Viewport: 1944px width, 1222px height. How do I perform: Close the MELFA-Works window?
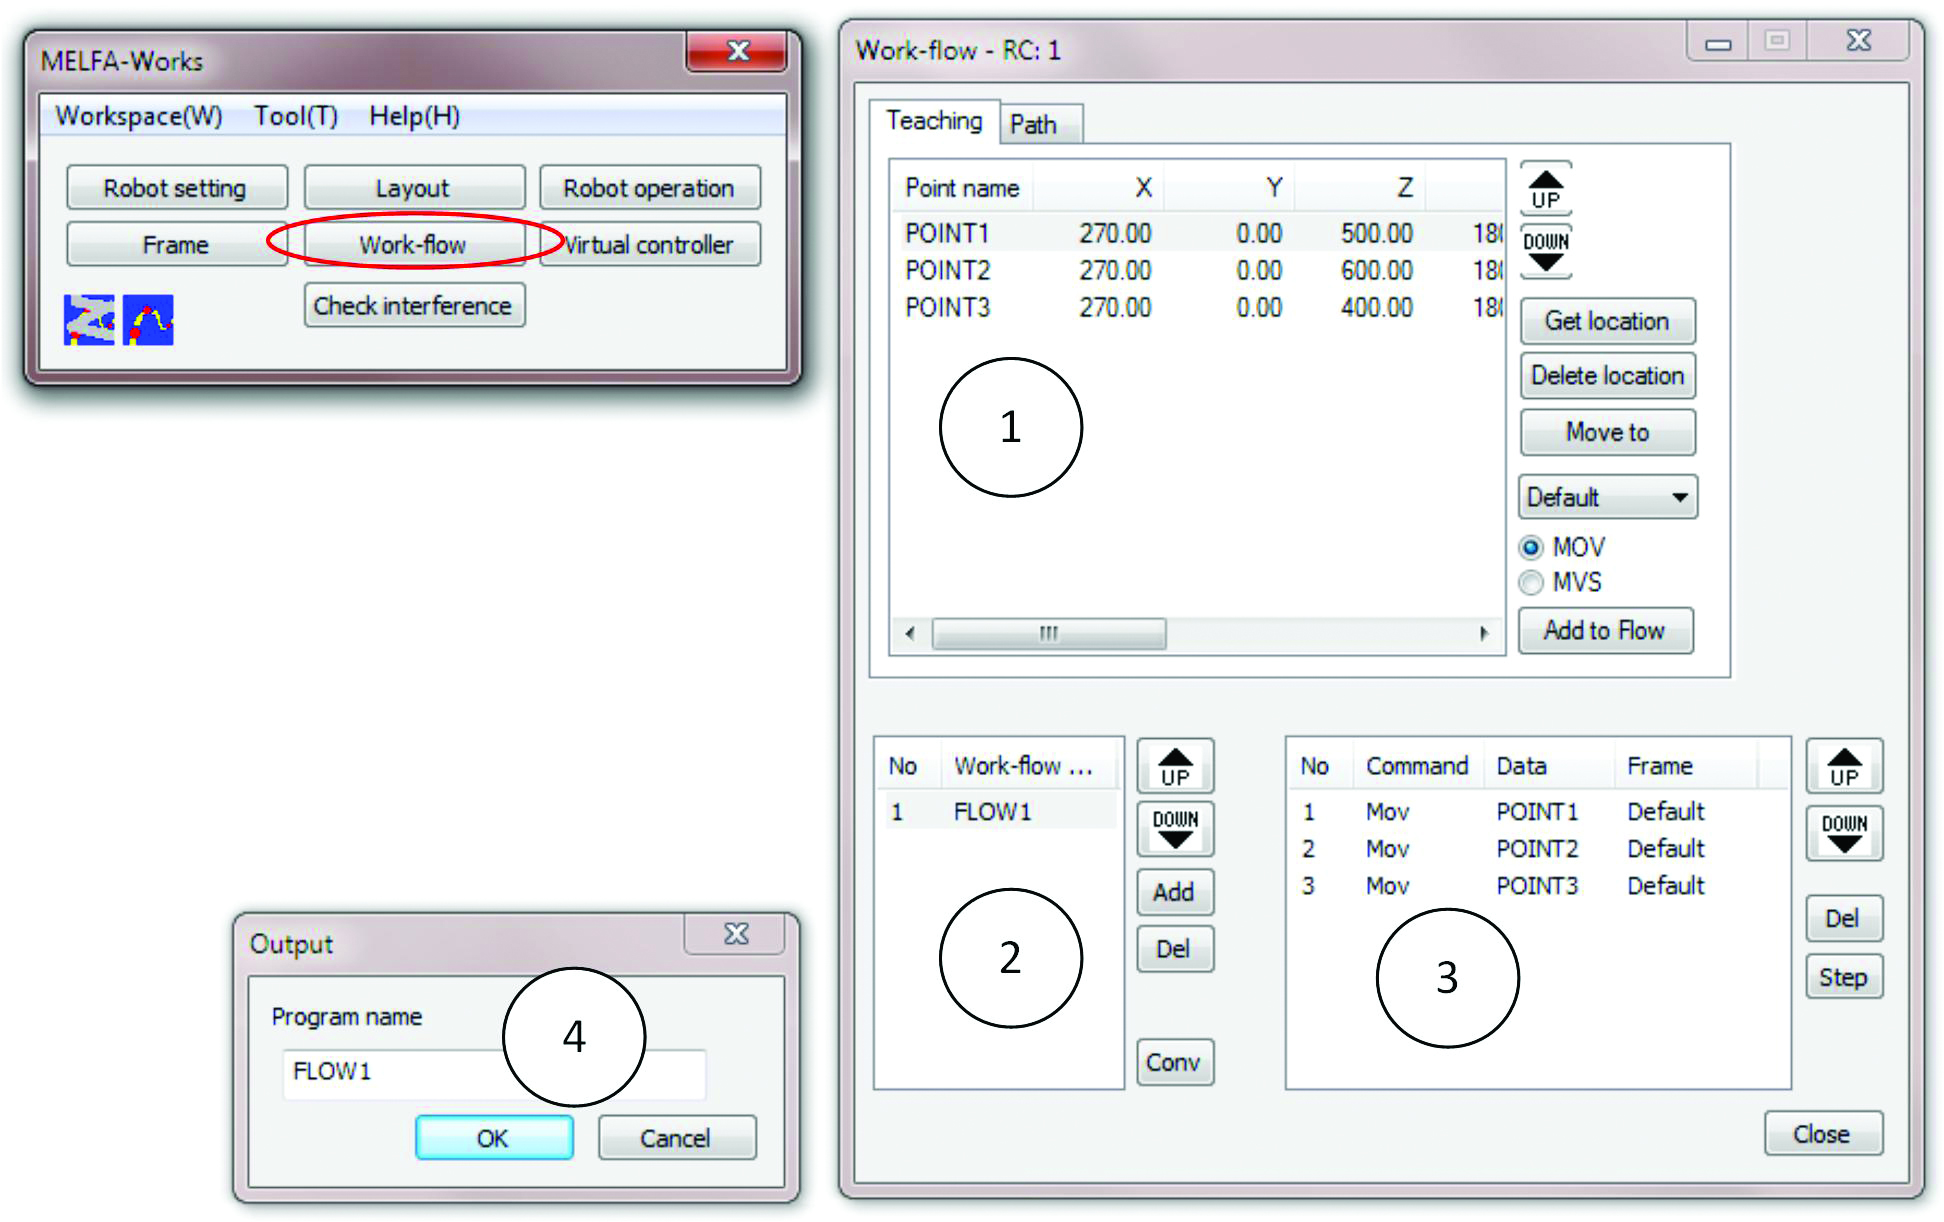pos(737,51)
